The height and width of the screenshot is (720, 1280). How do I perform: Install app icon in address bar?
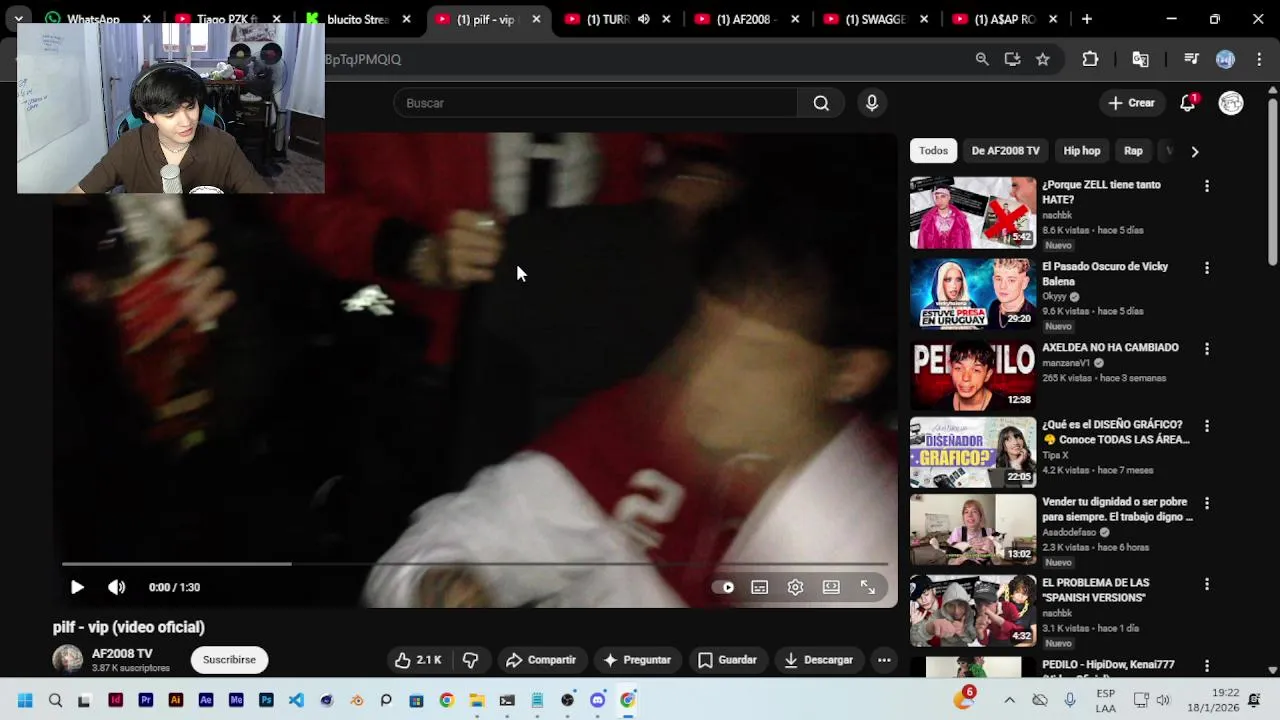tap(1012, 59)
